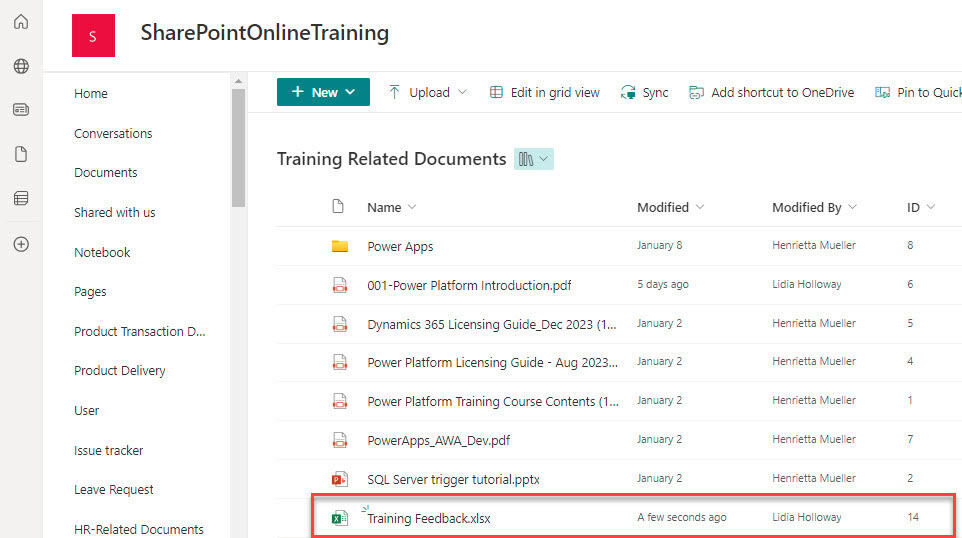The width and height of the screenshot is (962, 538).
Task: Open SQL Server trigger tutorial.pptx file
Action: tap(453, 479)
